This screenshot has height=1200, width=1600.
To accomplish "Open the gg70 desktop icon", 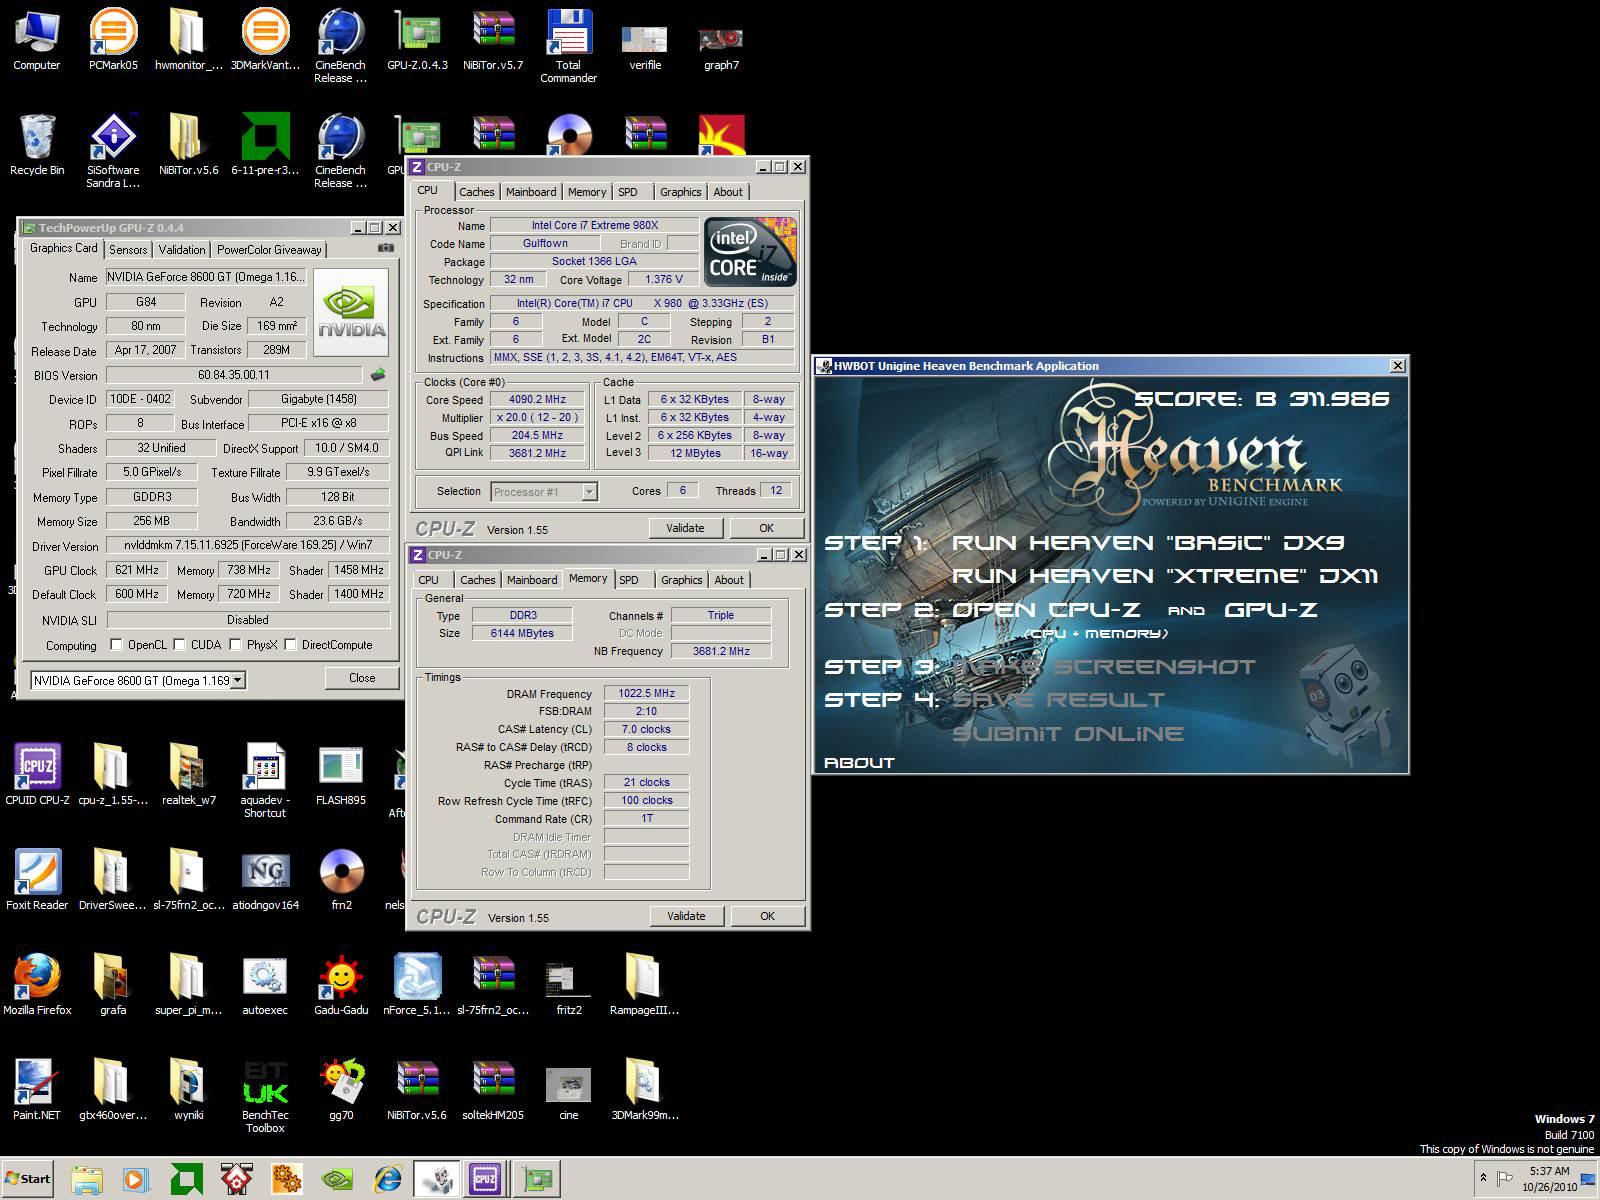I will (341, 1090).
